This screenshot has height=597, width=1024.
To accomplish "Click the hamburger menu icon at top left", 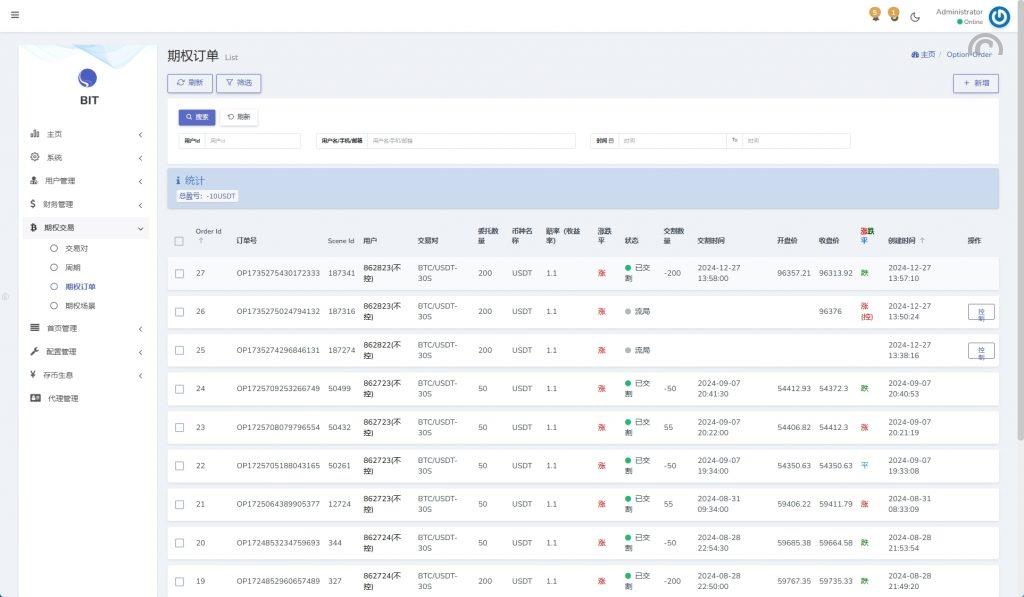I will pos(14,15).
